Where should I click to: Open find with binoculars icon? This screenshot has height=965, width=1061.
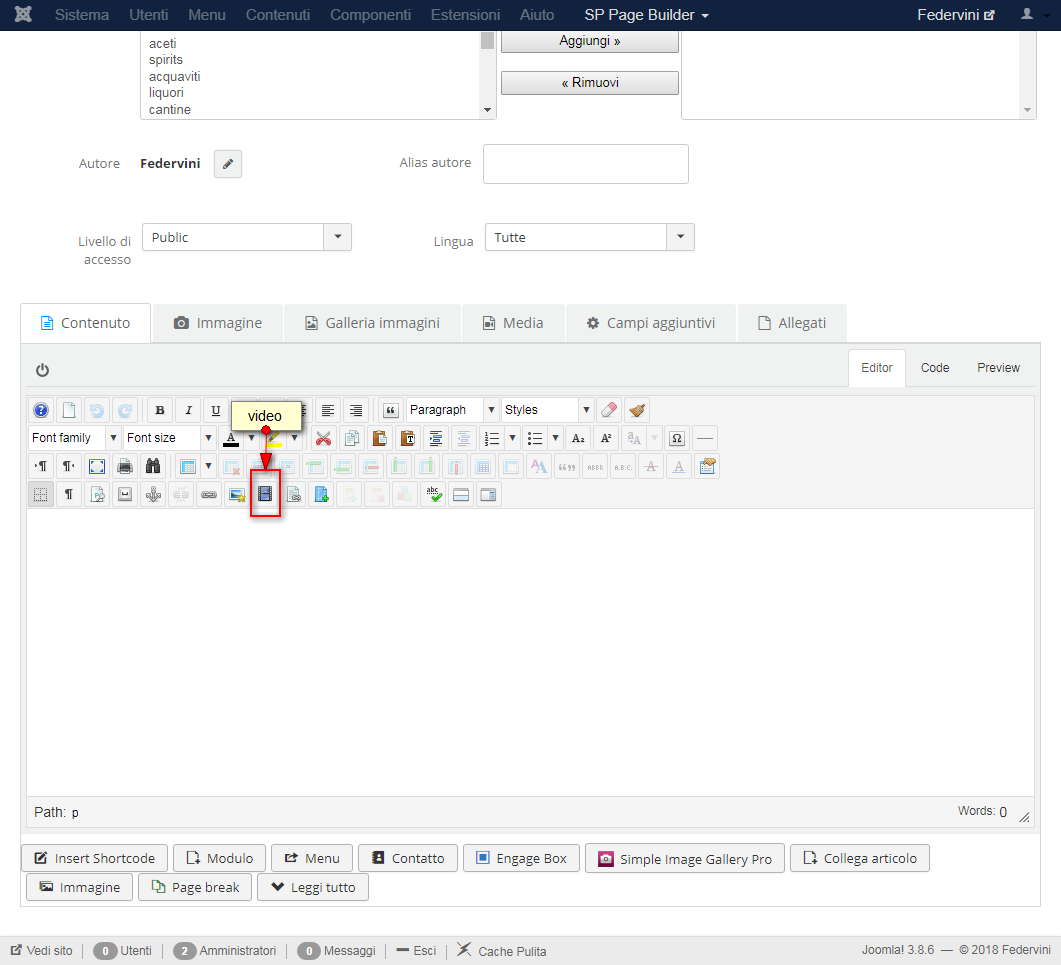(154, 466)
